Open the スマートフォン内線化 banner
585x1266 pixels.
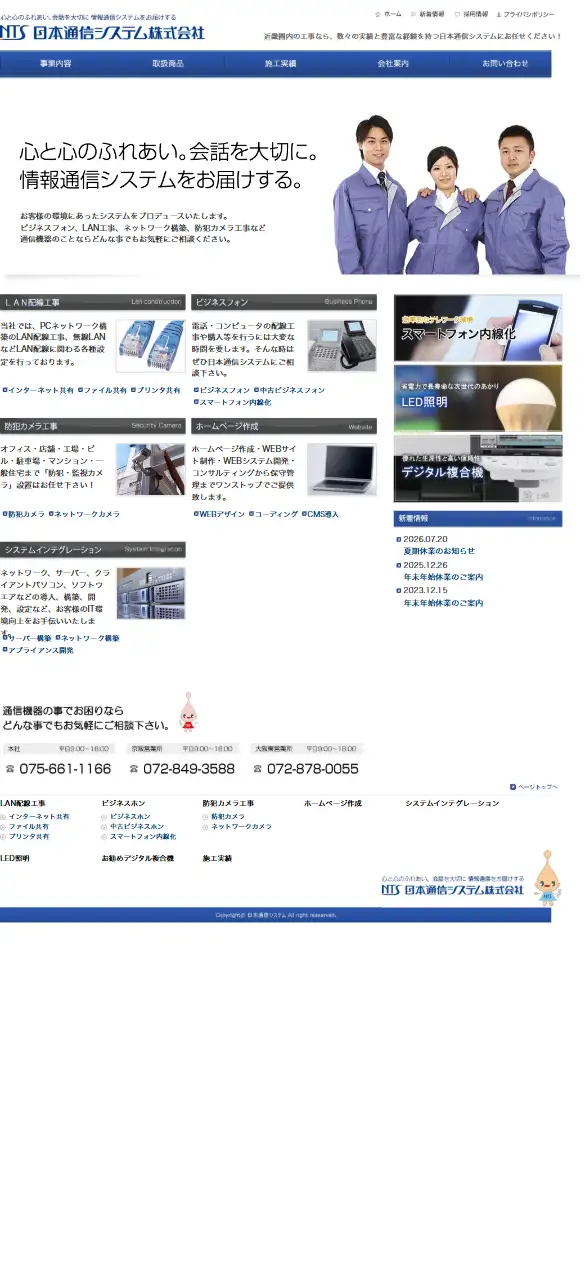coord(478,328)
